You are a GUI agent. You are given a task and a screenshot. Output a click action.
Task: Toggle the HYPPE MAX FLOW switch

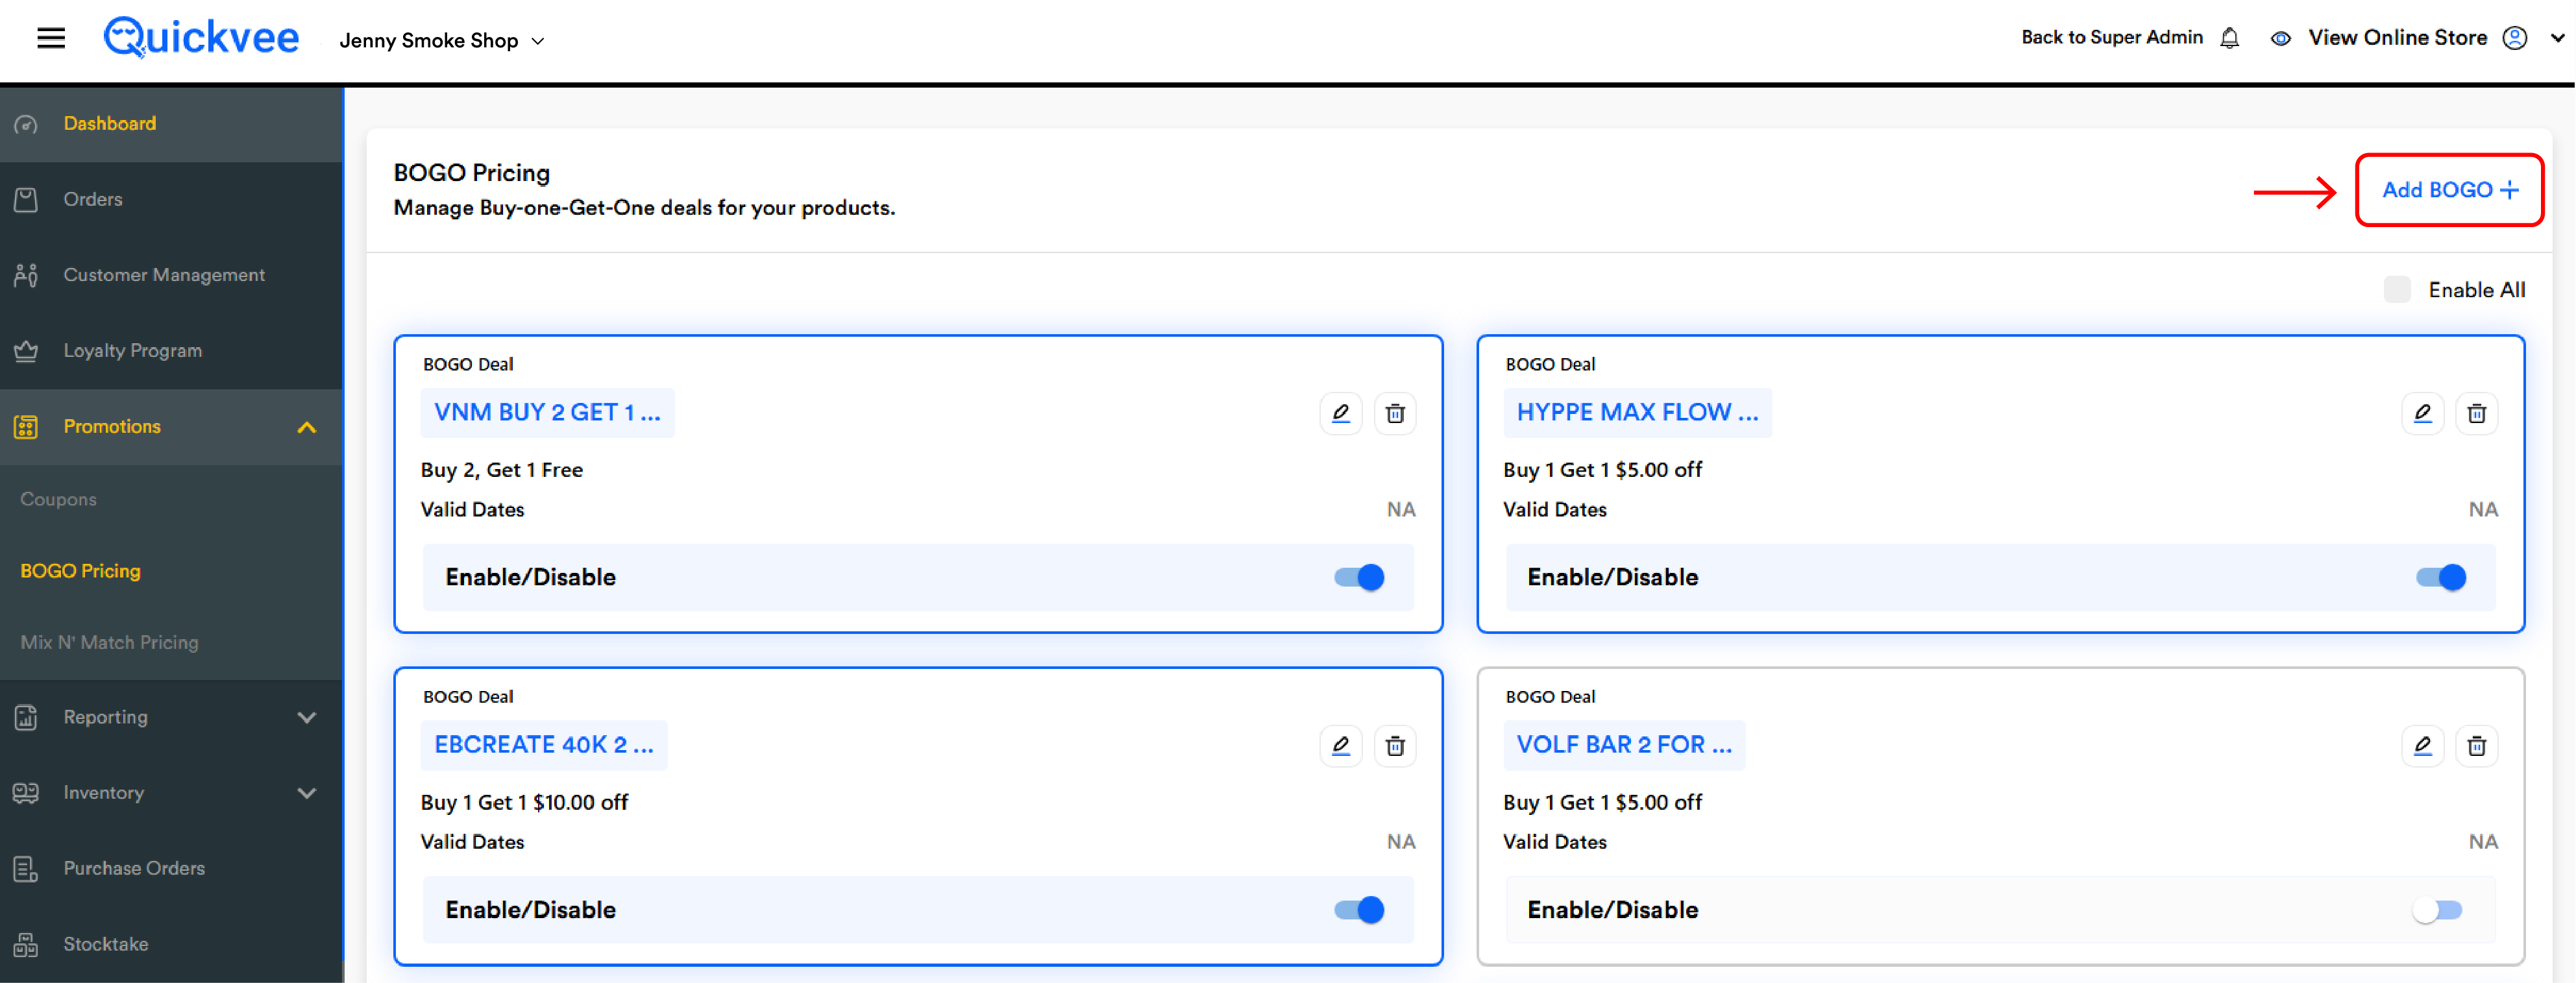(x=2441, y=577)
